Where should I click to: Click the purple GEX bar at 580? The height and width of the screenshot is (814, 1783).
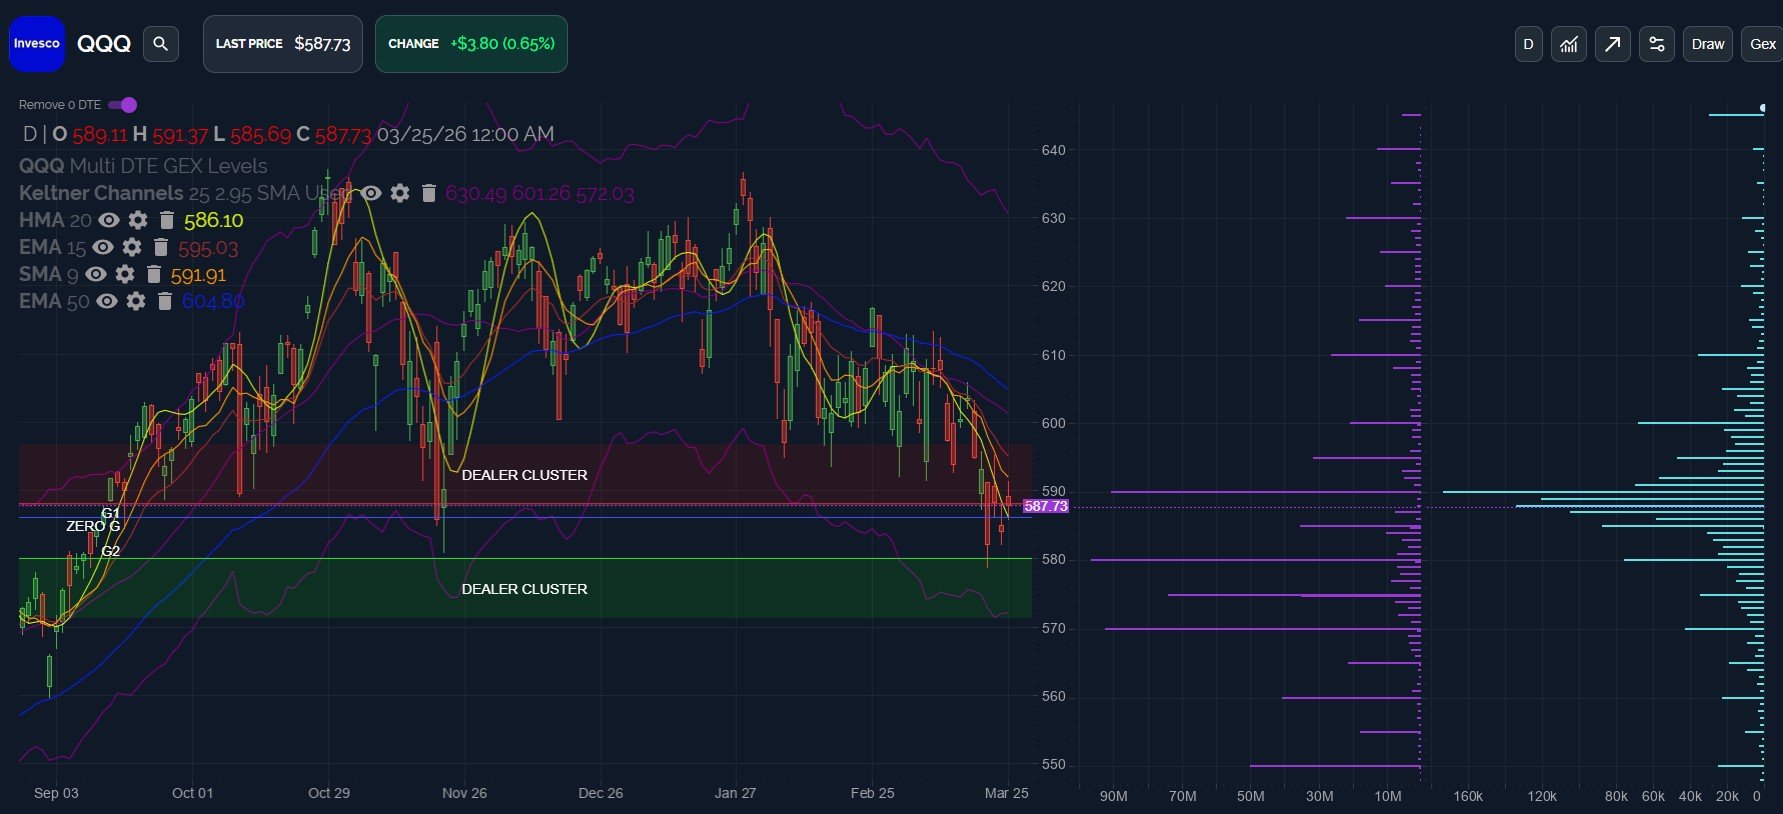point(1256,560)
